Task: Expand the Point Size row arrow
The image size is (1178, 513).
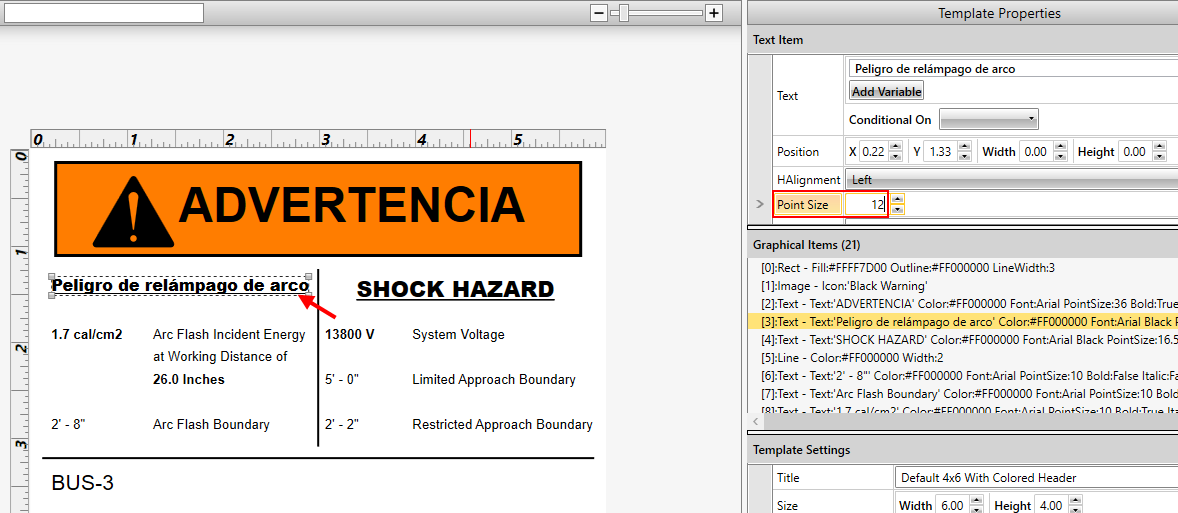Action: [x=760, y=204]
